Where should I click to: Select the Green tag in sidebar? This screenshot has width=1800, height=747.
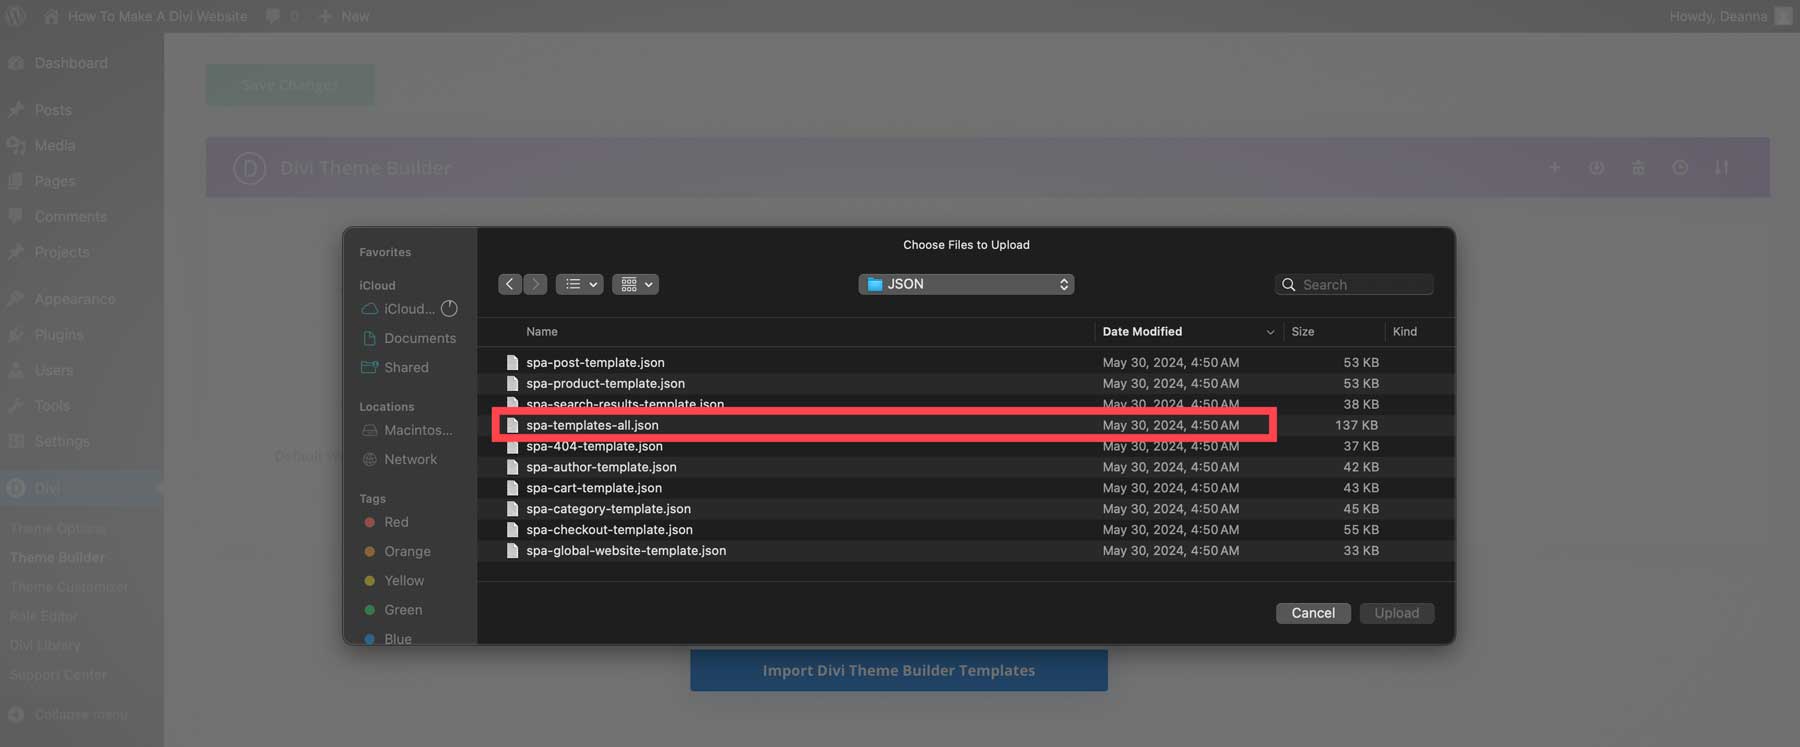[402, 610]
